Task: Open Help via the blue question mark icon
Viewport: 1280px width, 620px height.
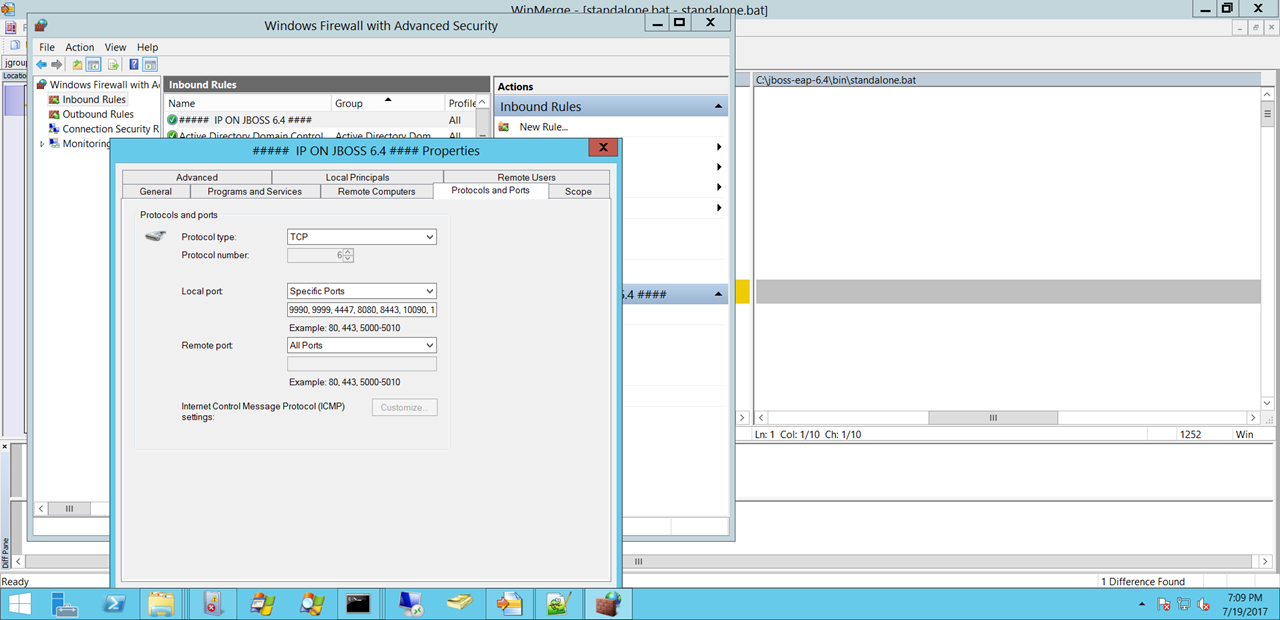Action: [134, 65]
